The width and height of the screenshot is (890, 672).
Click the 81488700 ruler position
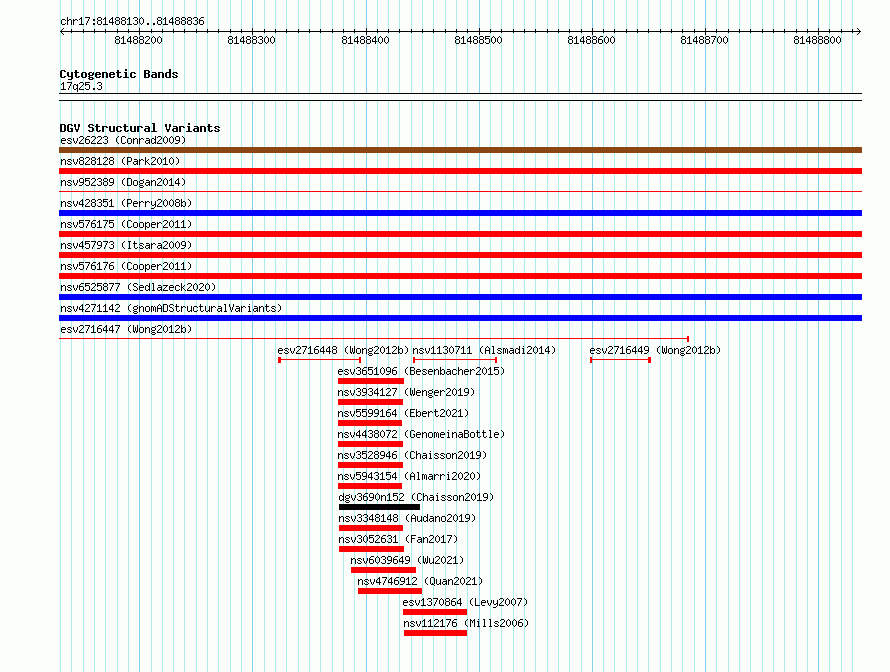click(x=704, y=40)
